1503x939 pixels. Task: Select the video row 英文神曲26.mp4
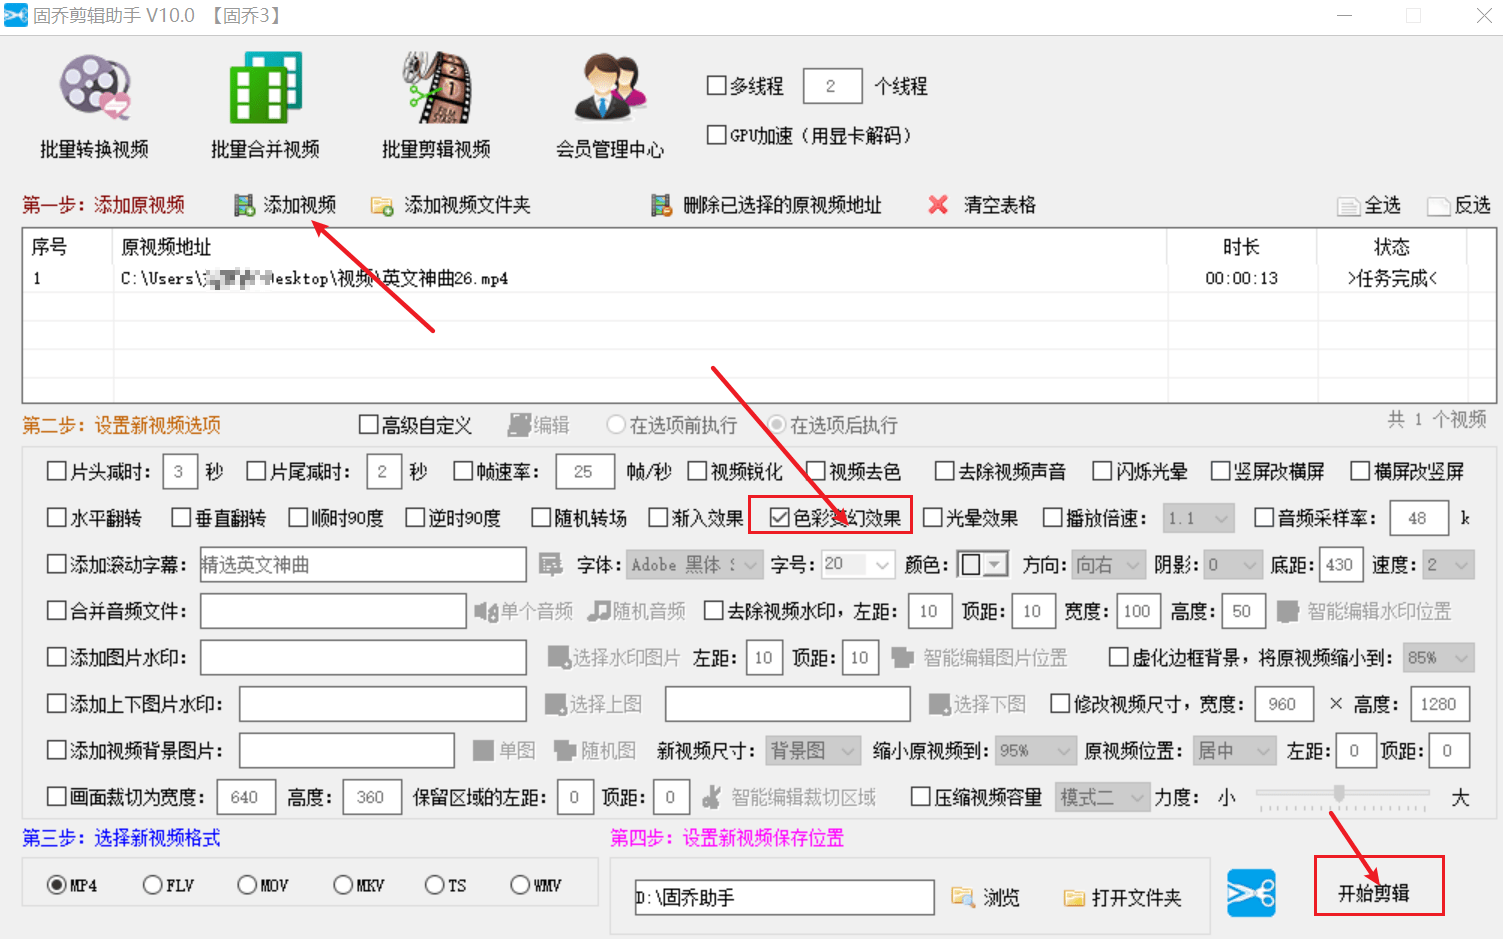pyautogui.click(x=758, y=278)
